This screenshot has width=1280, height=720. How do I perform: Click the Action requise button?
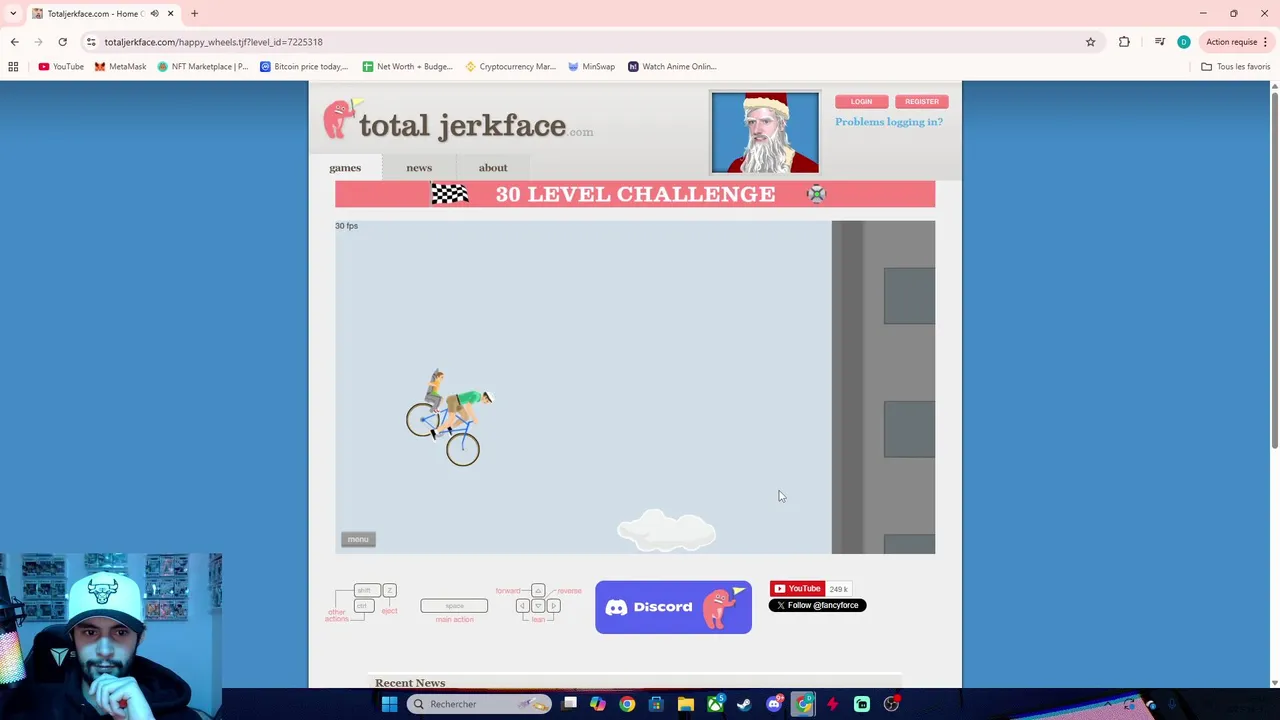1236,42
